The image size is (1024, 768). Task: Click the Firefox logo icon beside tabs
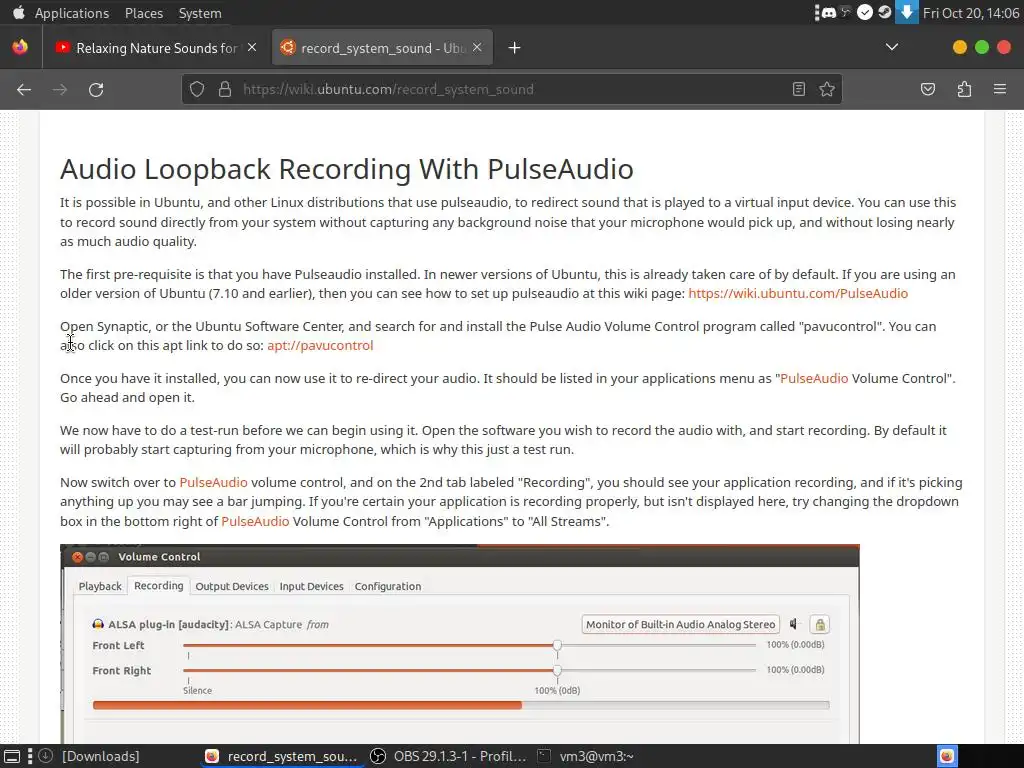pos(20,47)
